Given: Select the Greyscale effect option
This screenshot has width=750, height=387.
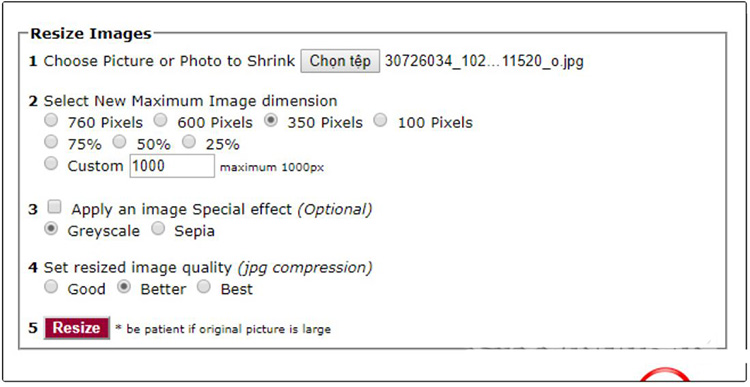Looking at the screenshot, I should (x=51, y=229).
